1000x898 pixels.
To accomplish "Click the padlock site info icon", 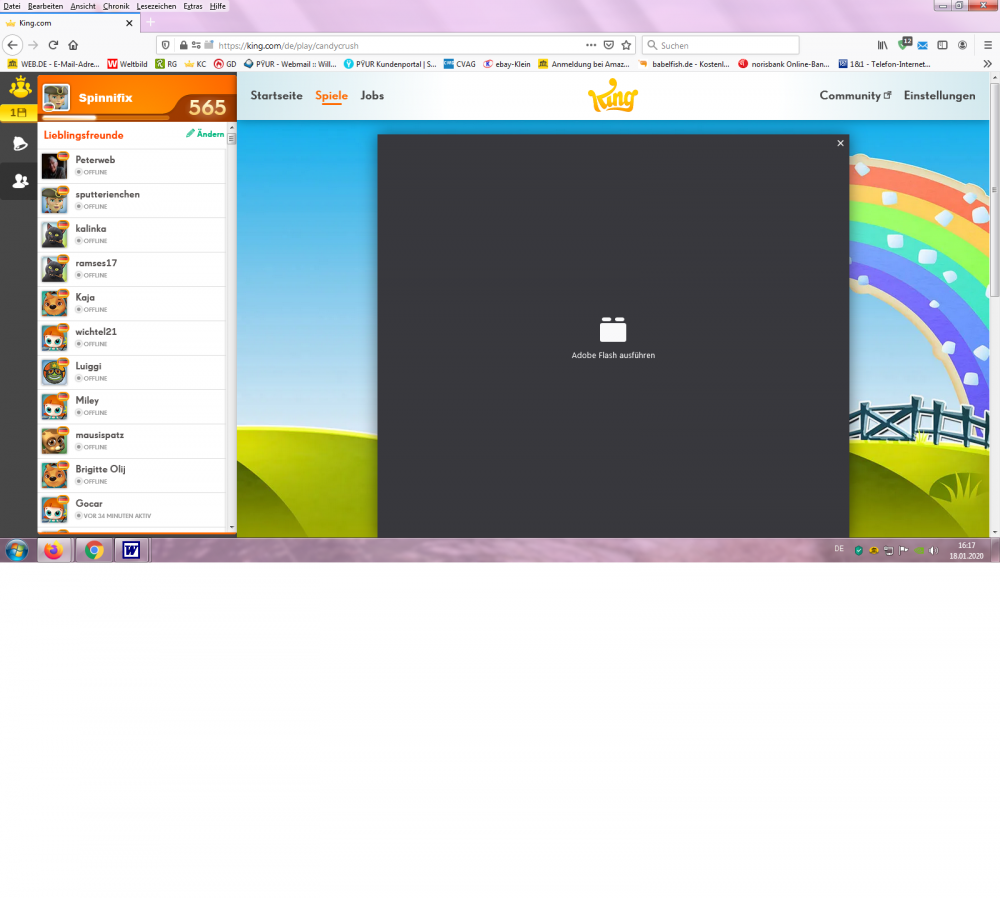I will click(x=184, y=45).
